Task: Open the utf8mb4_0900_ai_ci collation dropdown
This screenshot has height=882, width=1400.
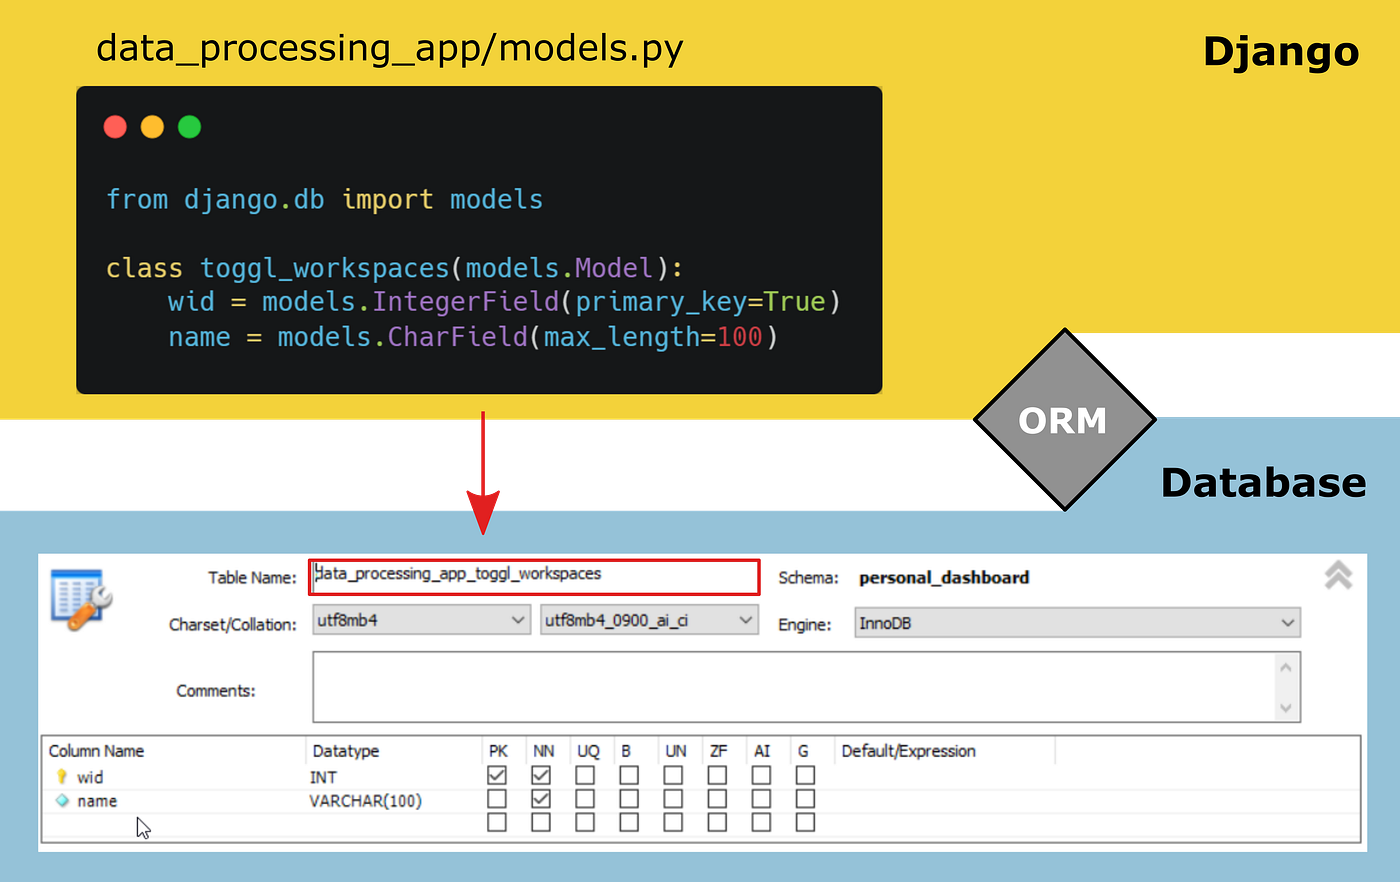Action: [x=649, y=620]
